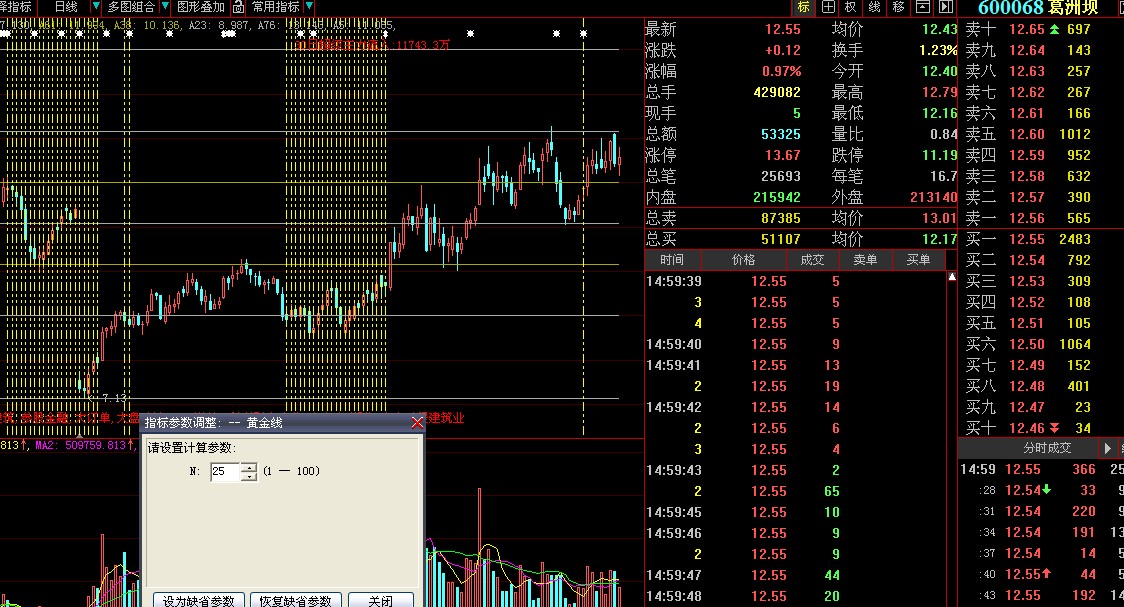Increase N with the spinner up arrow

[249, 467]
